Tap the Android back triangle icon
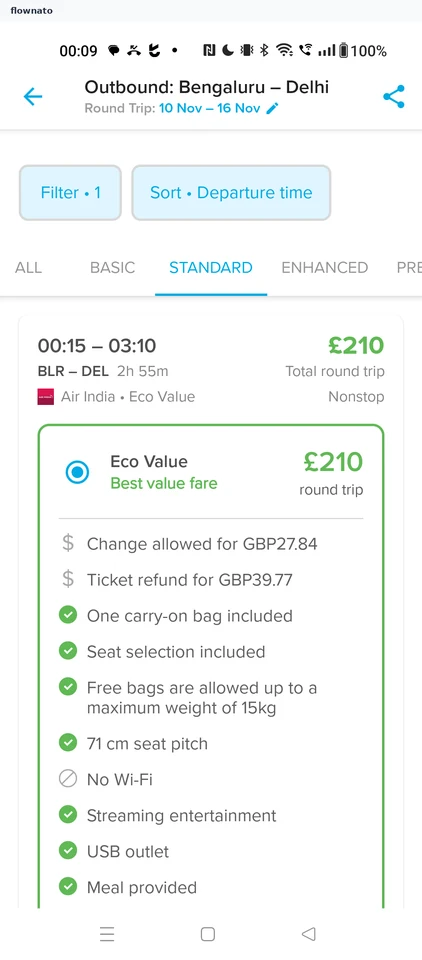This screenshot has height=960, width=422. coord(309,934)
